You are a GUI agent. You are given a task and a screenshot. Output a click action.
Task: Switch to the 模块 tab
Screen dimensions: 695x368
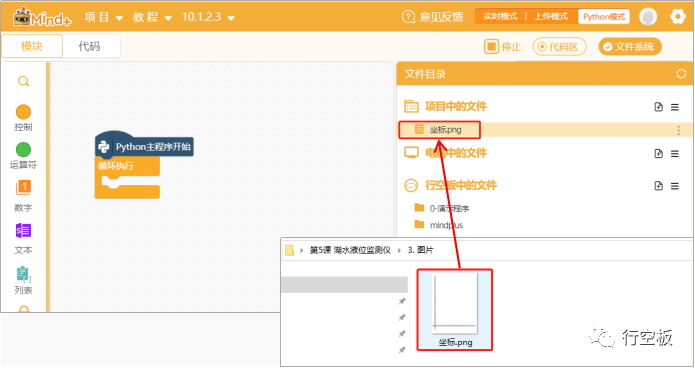[32, 46]
